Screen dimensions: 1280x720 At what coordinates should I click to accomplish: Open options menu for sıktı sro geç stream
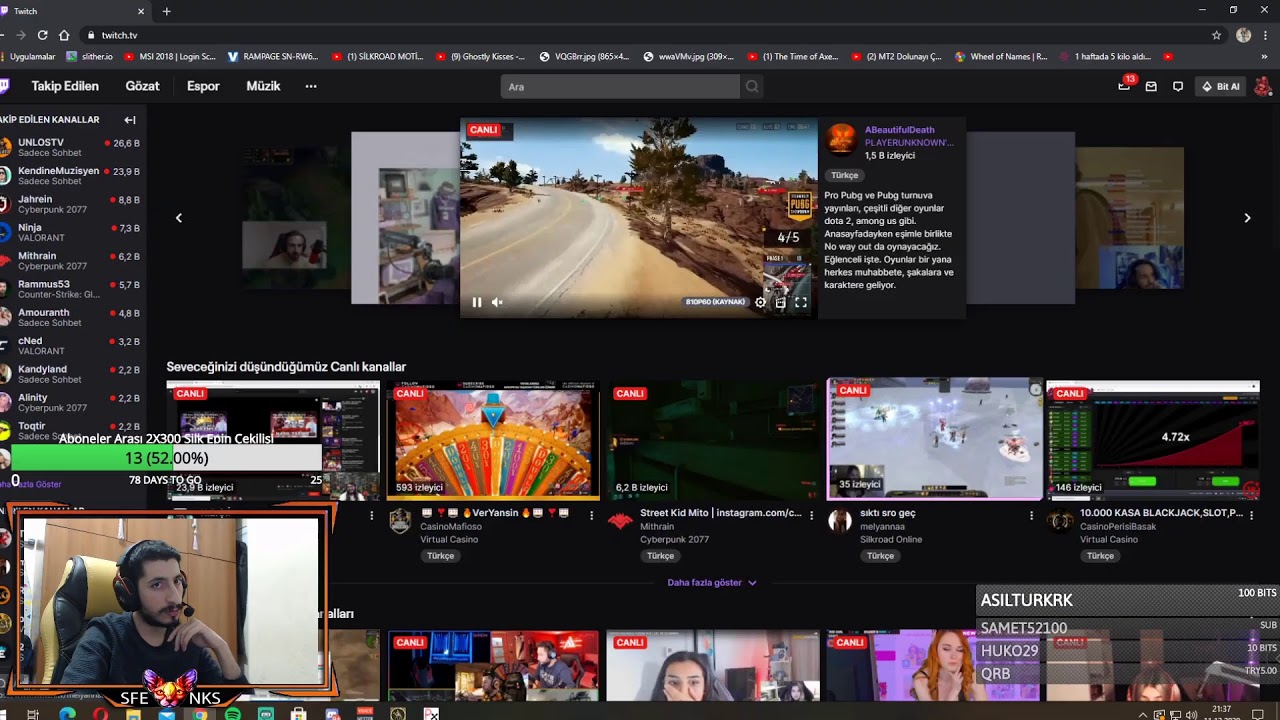click(1031, 515)
